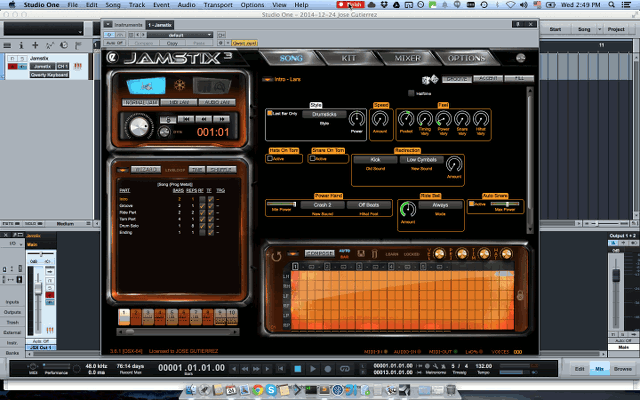Click the bar editor save disk icon
Image resolution: width=640 pixels, height=400 pixels.
pos(361,253)
